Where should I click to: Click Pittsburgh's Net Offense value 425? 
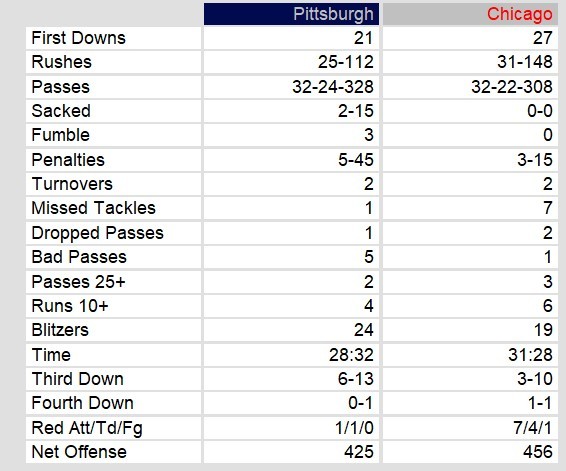click(358, 452)
